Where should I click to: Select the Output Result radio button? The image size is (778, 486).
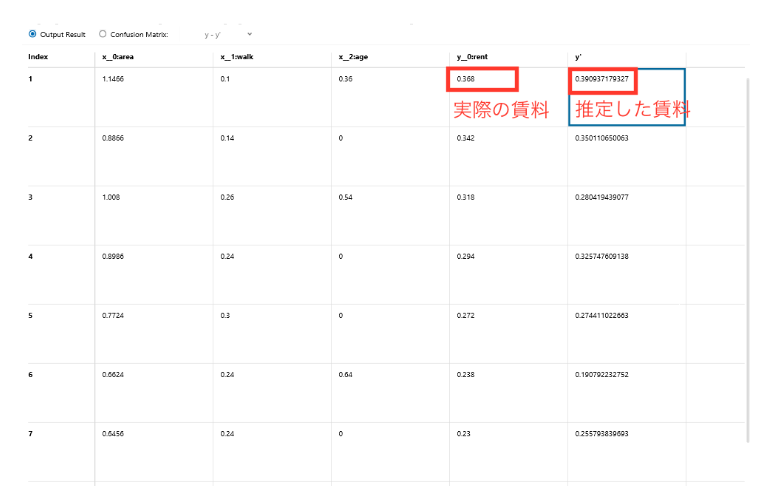(33, 34)
